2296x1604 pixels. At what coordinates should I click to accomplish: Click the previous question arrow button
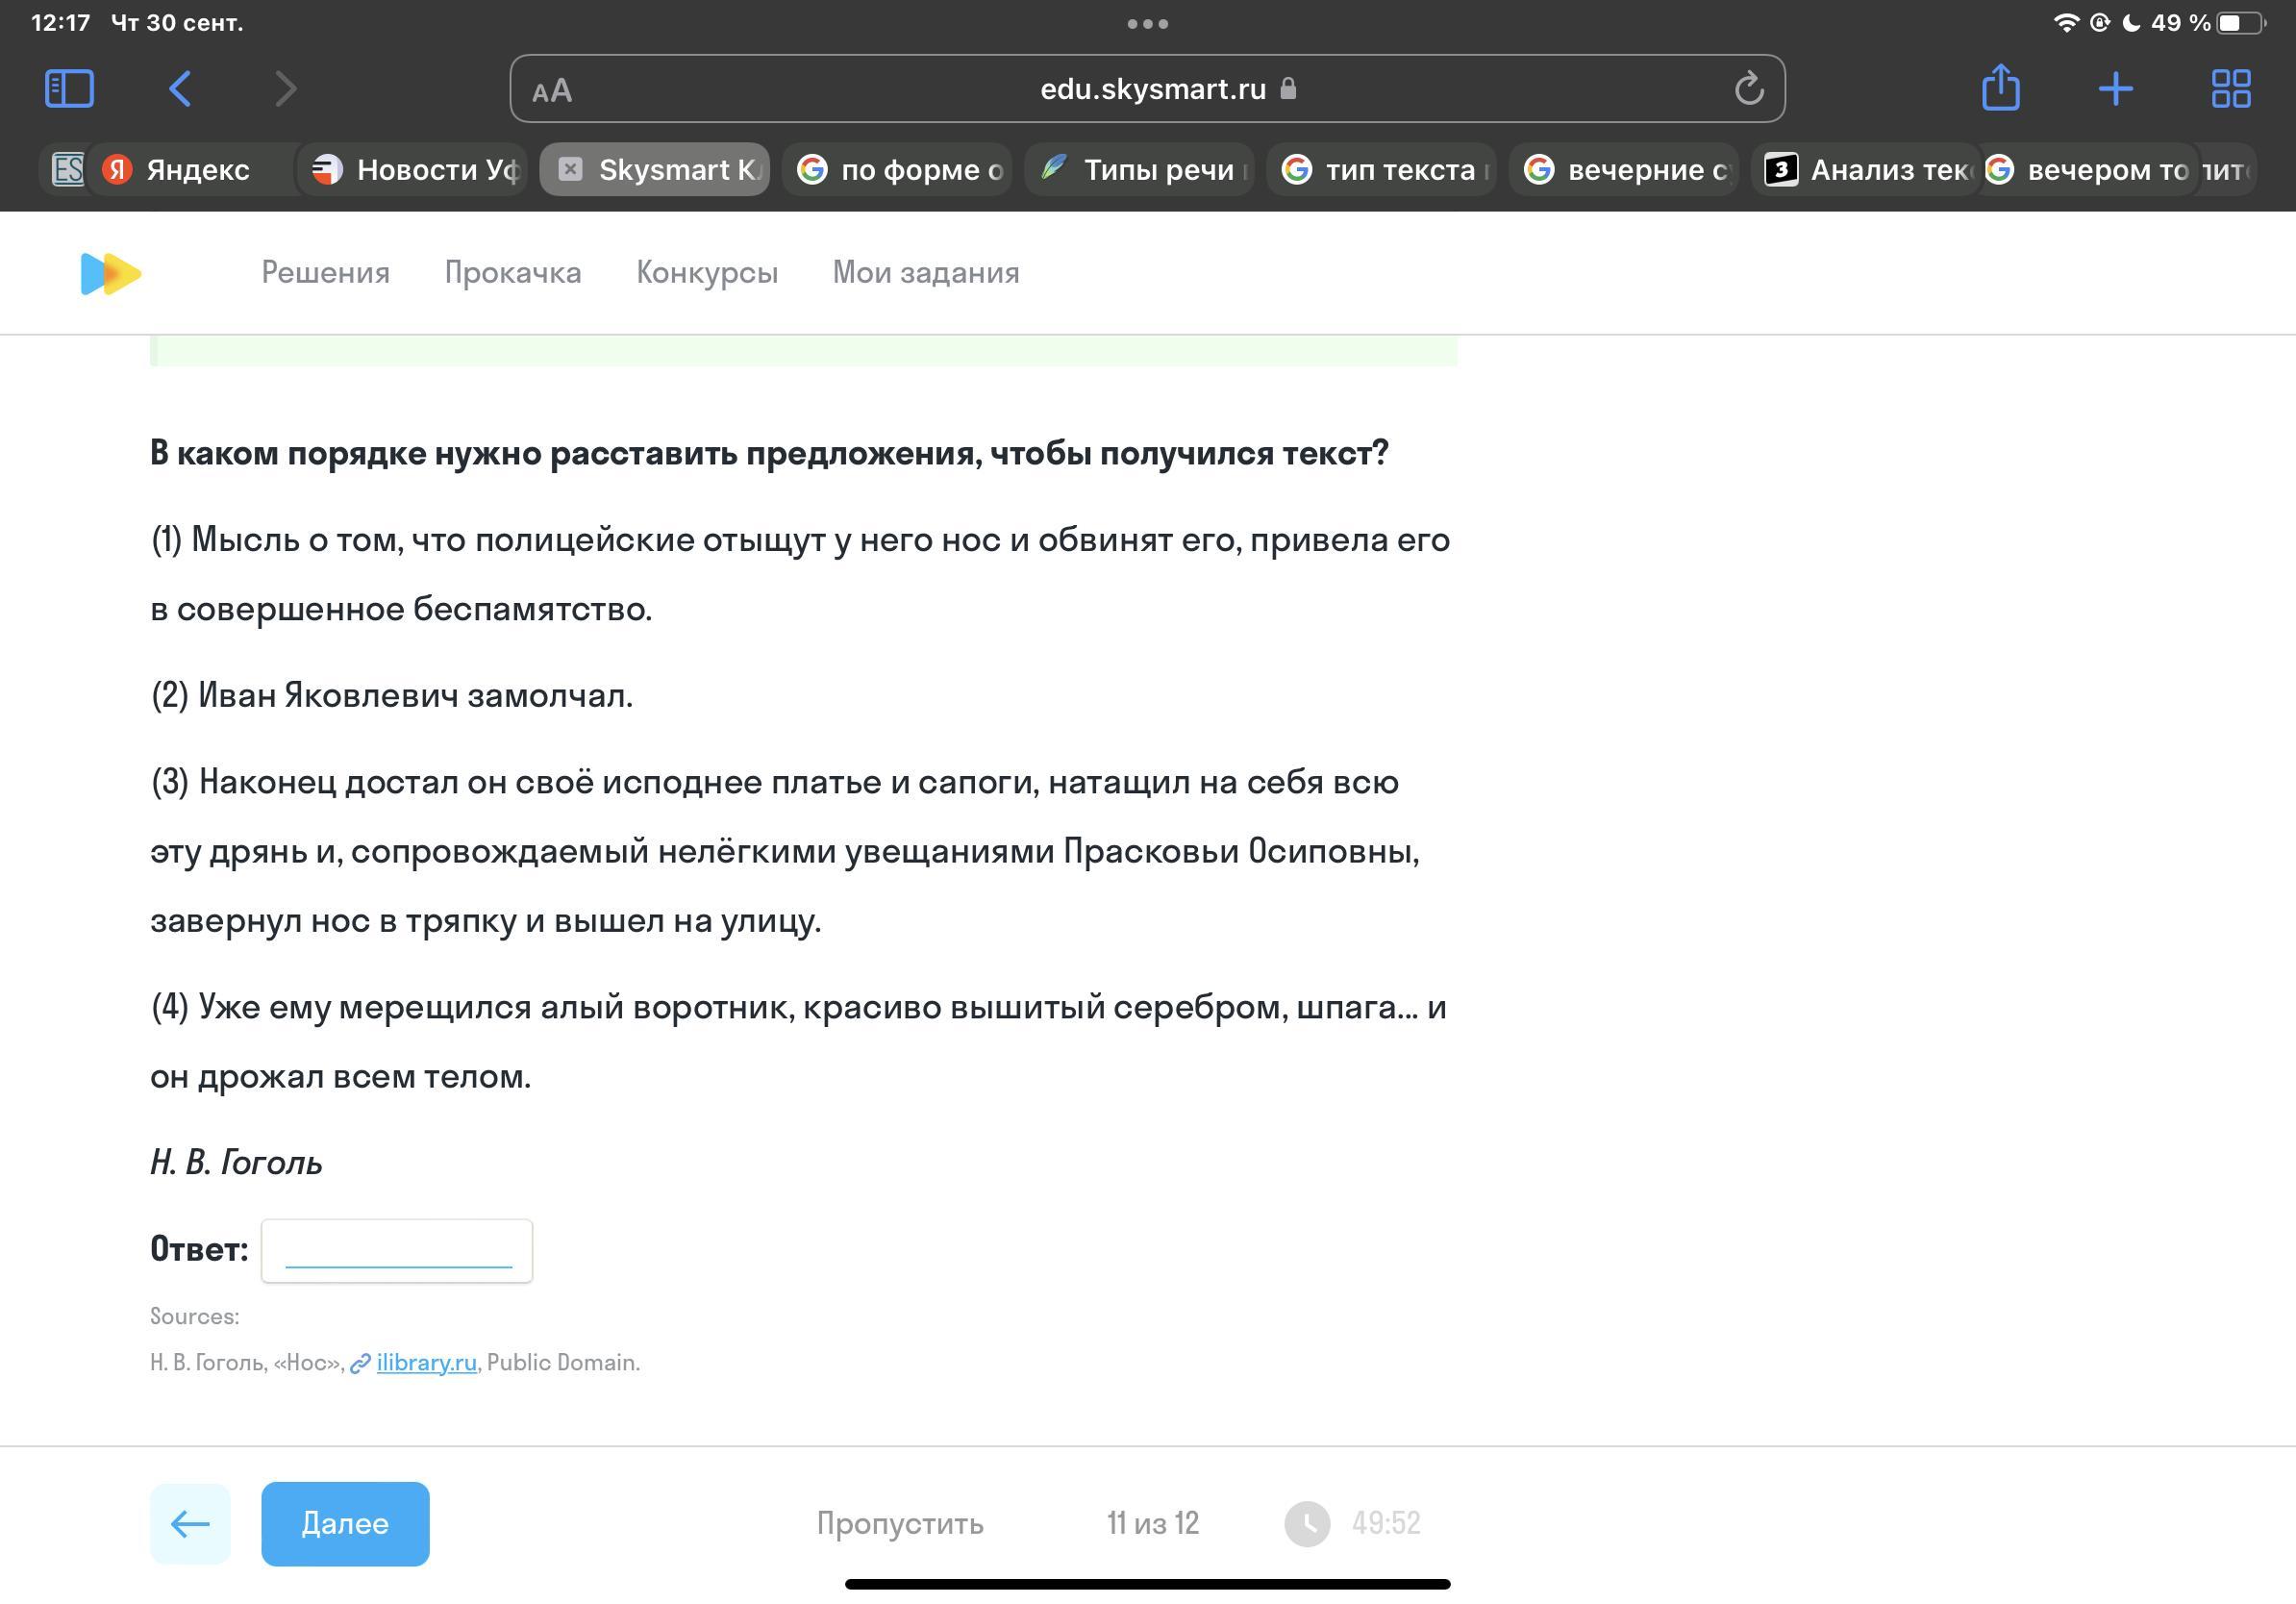[x=190, y=1523]
